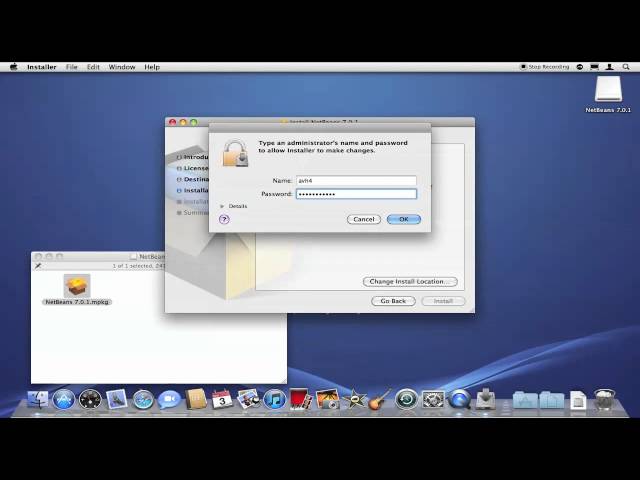The width and height of the screenshot is (640, 480).
Task: Launch QuickTime Player from the Dock
Action: (459, 399)
